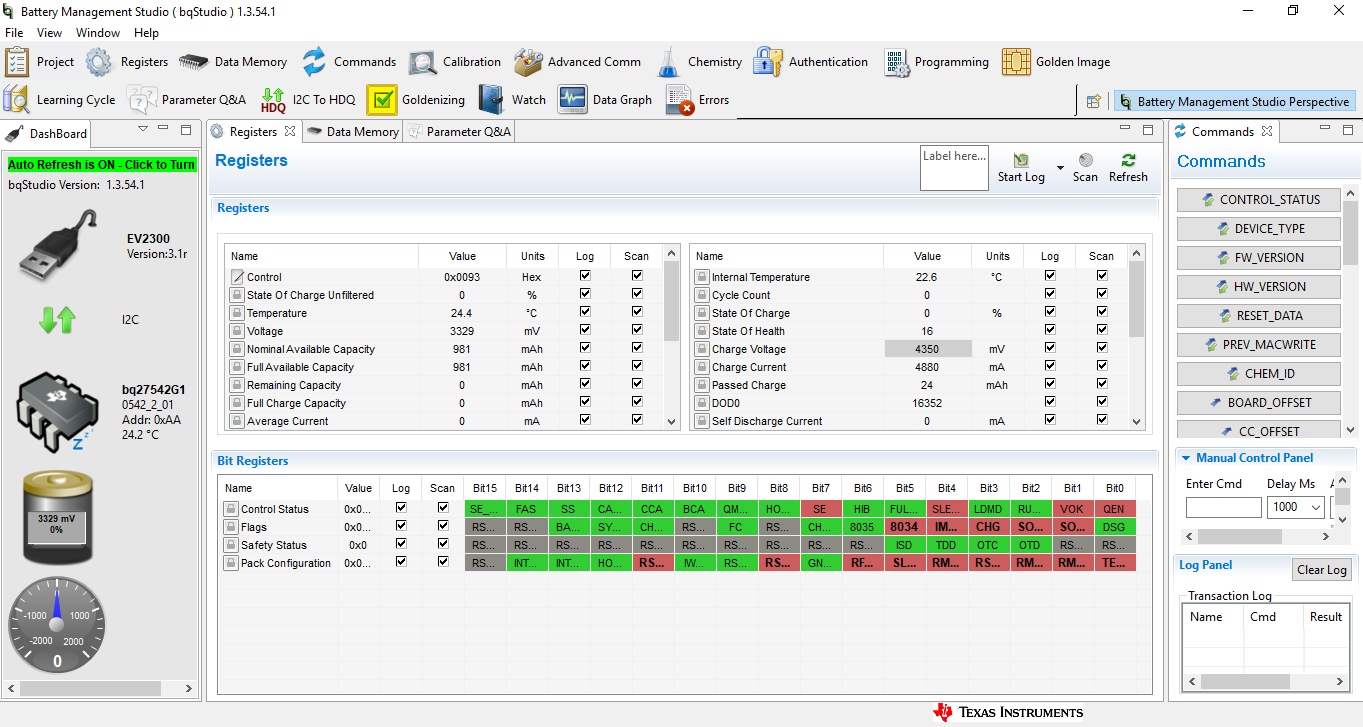
Task: Open the File menu
Action: (14, 33)
